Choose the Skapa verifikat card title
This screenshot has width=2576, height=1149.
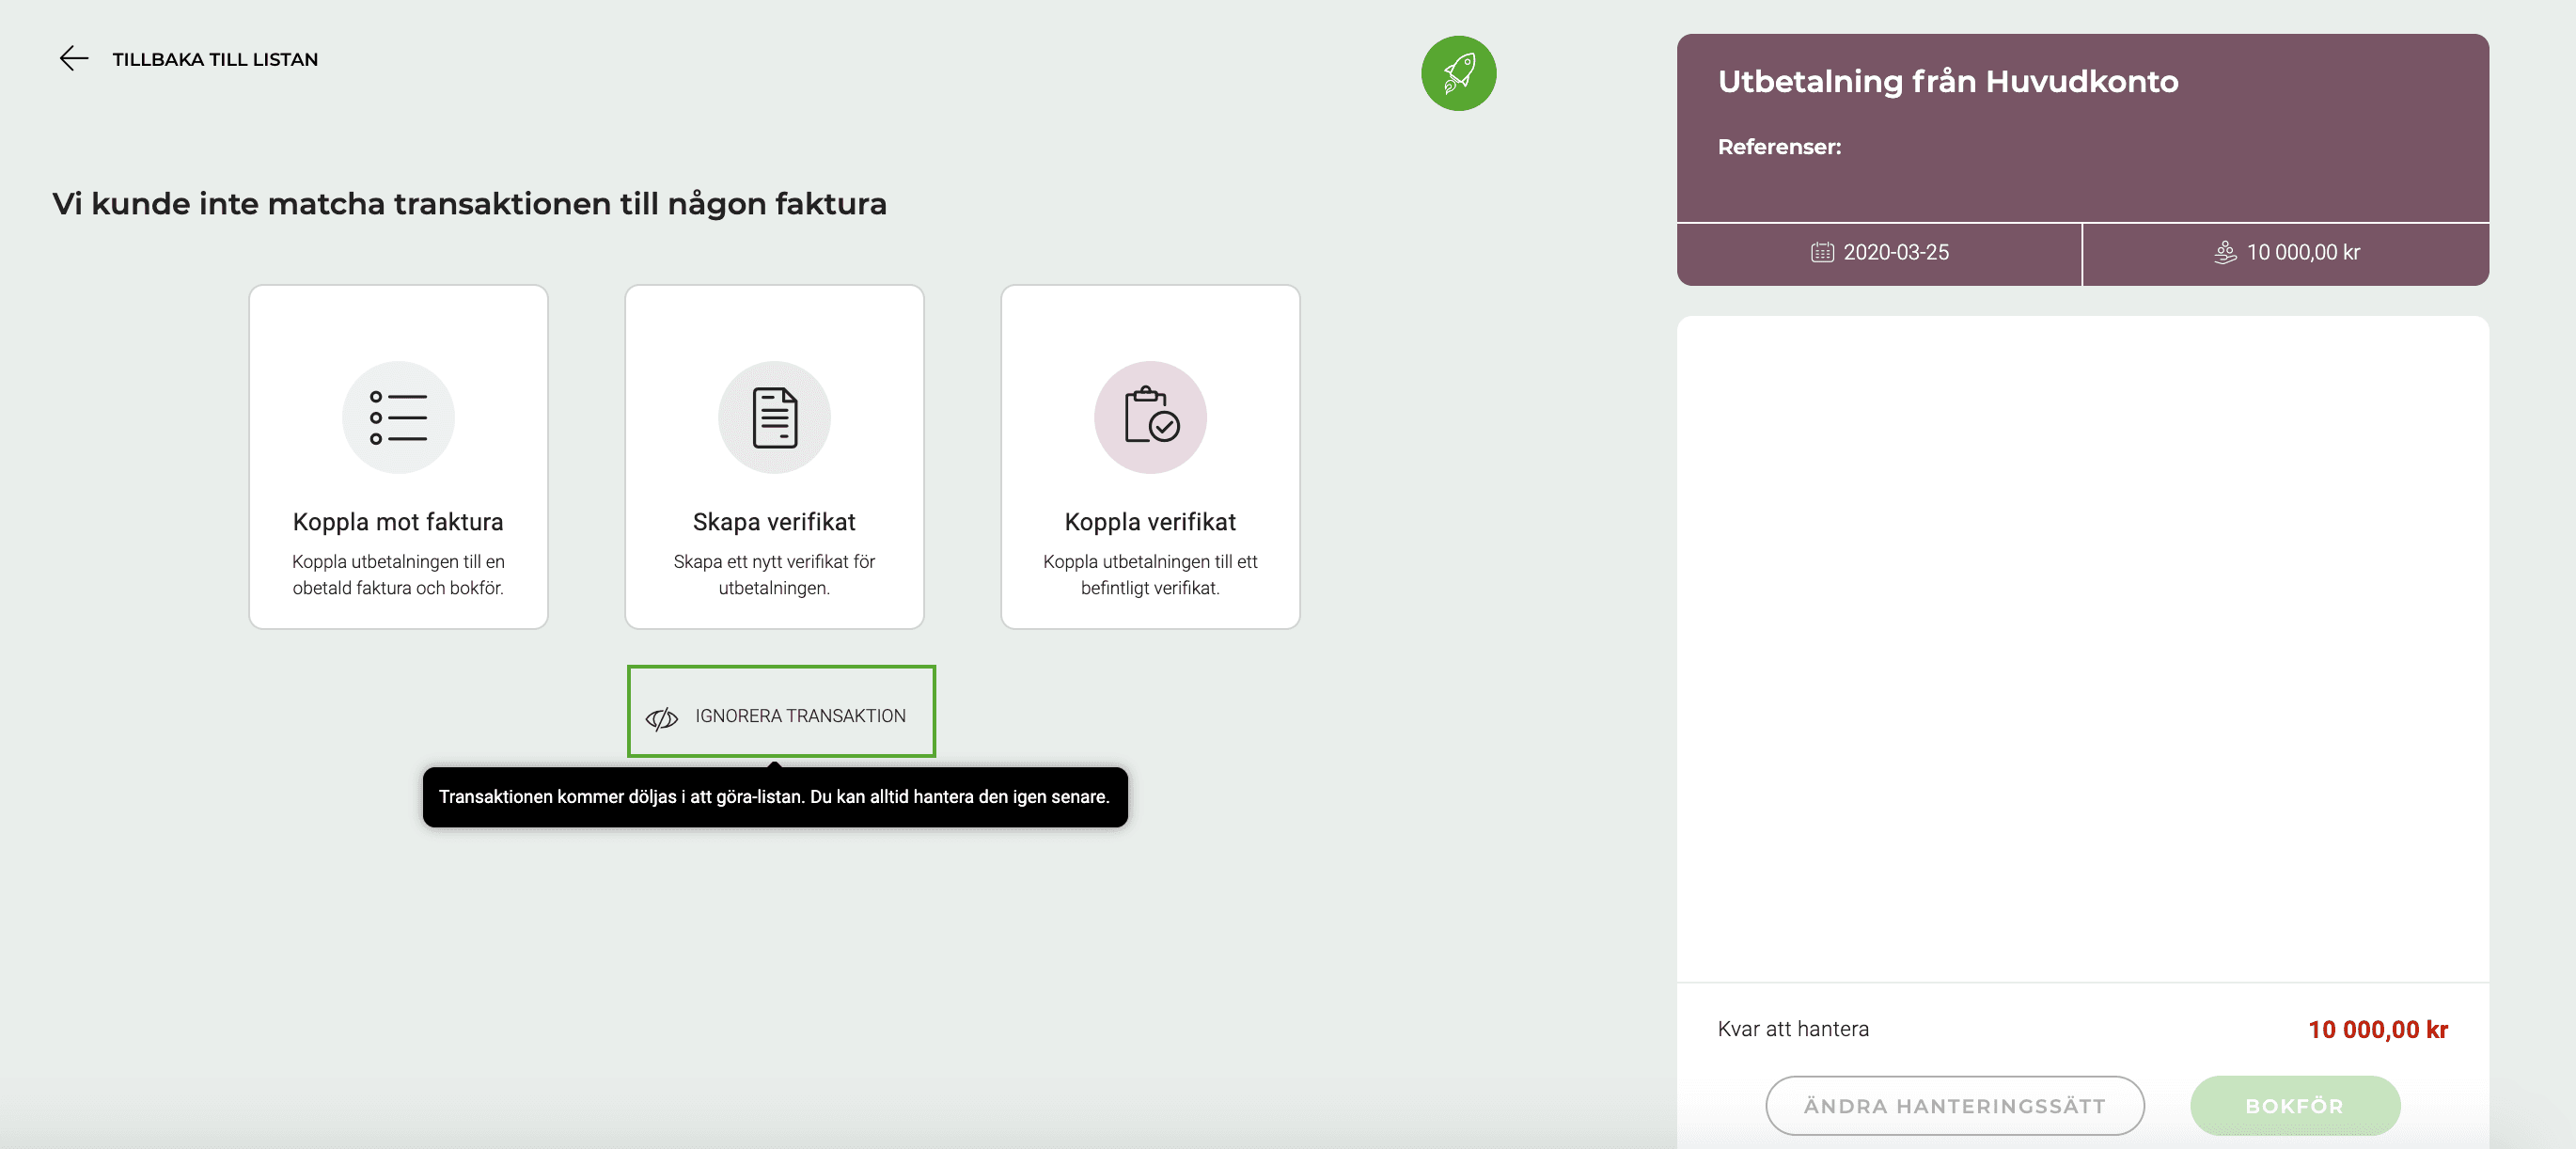[x=774, y=522]
